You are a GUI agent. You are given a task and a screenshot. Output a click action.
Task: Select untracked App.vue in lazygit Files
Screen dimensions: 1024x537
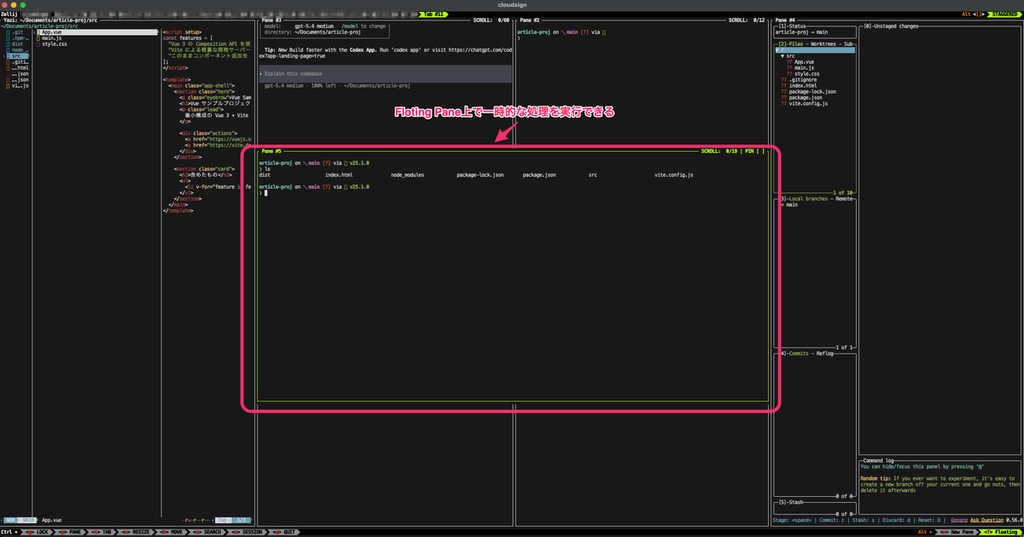coord(804,62)
